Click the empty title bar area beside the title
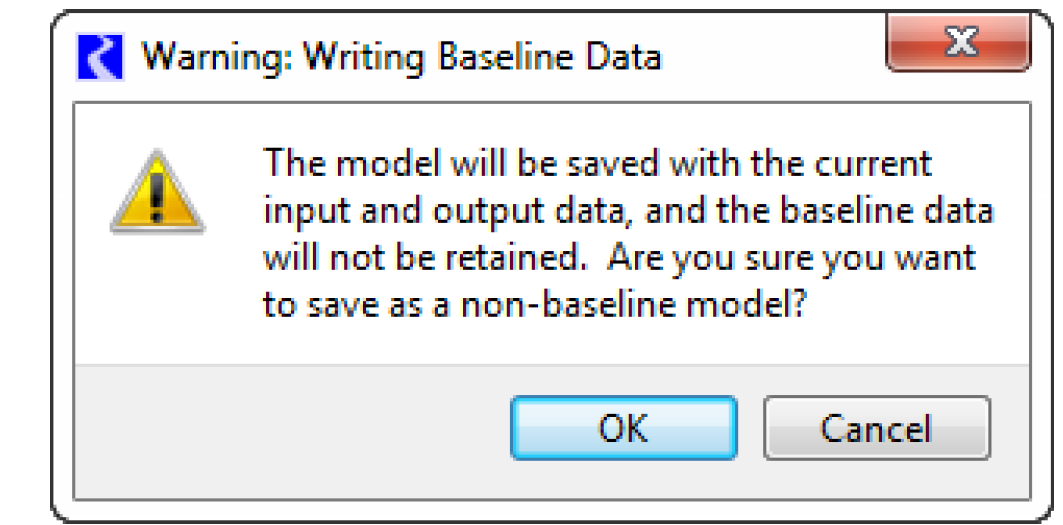1063x525 pixels. [770, 56]
